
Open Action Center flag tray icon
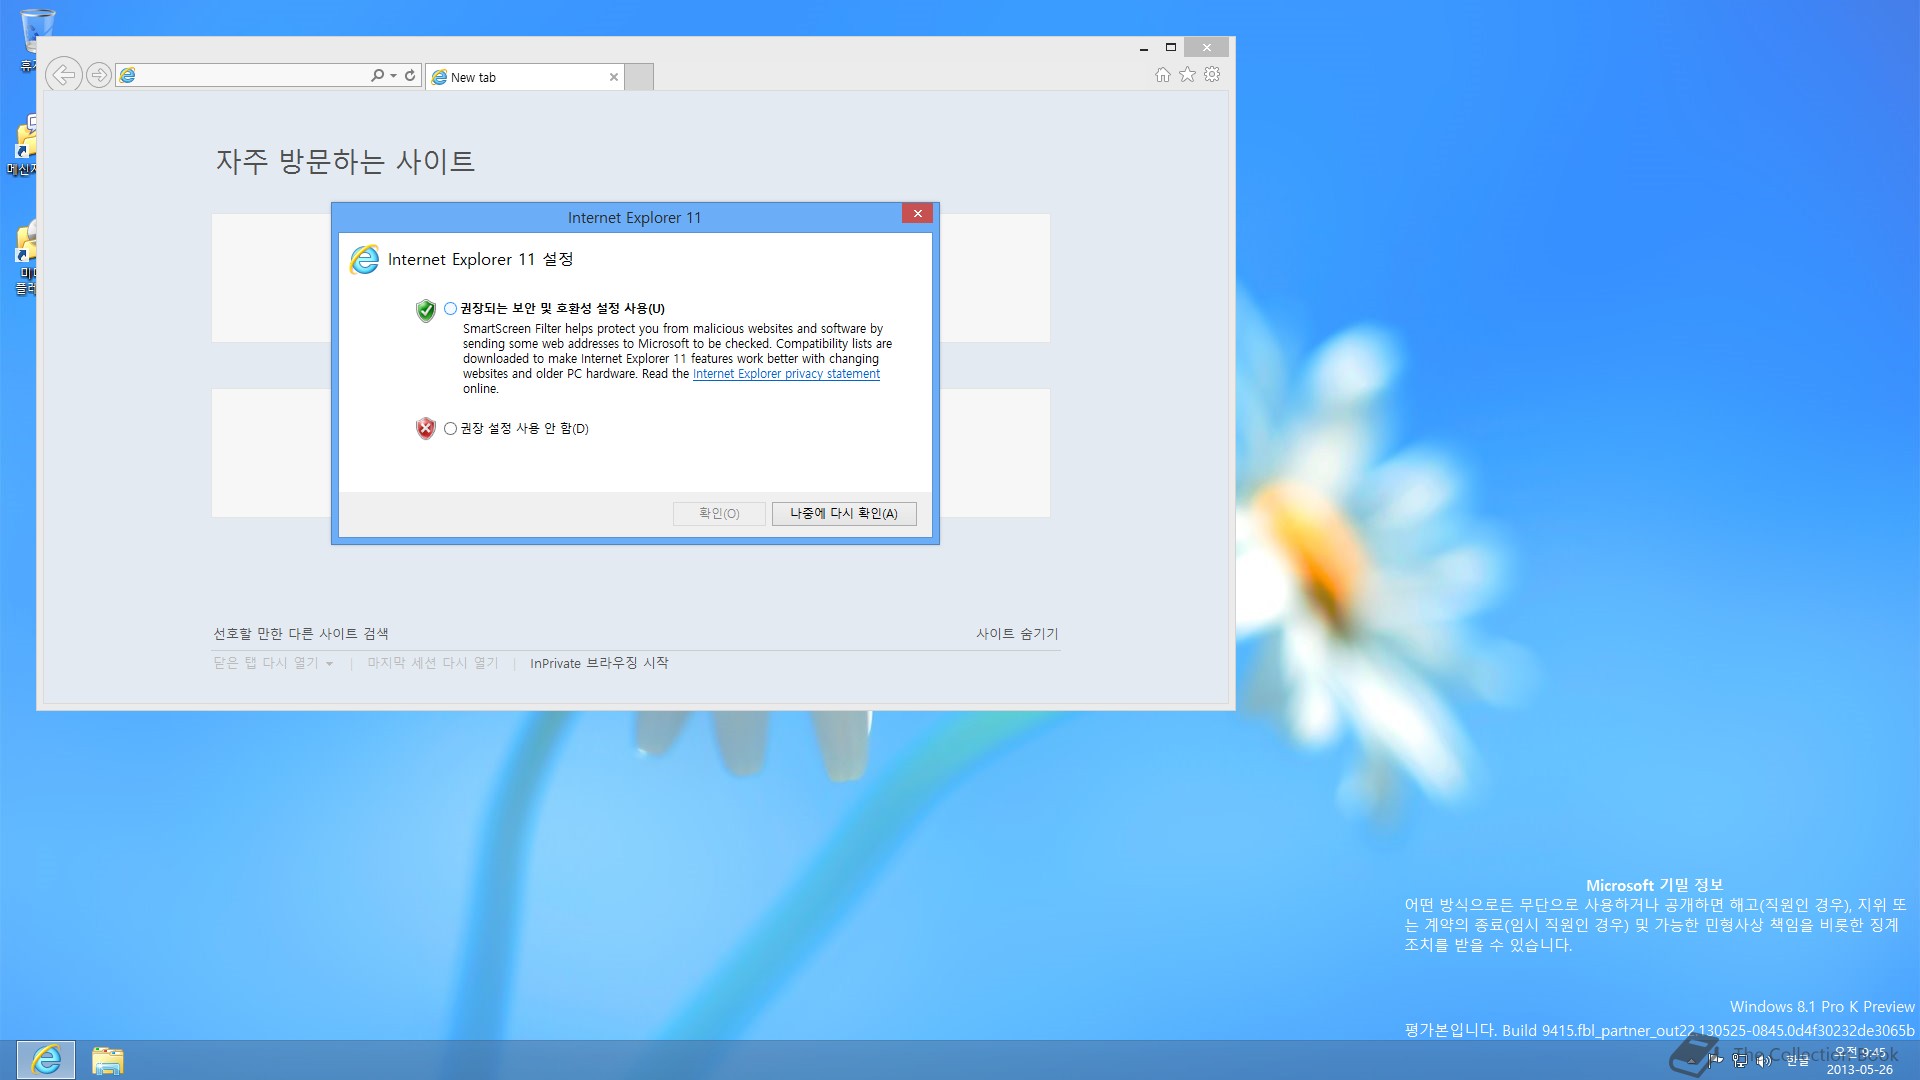point(1714,1061)
